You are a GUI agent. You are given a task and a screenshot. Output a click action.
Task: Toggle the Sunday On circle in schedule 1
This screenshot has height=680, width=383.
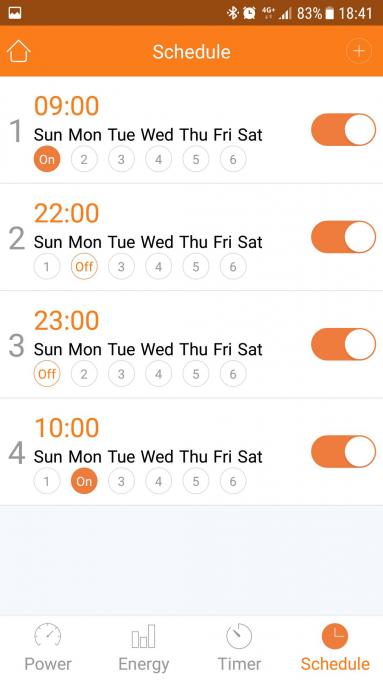47,159
